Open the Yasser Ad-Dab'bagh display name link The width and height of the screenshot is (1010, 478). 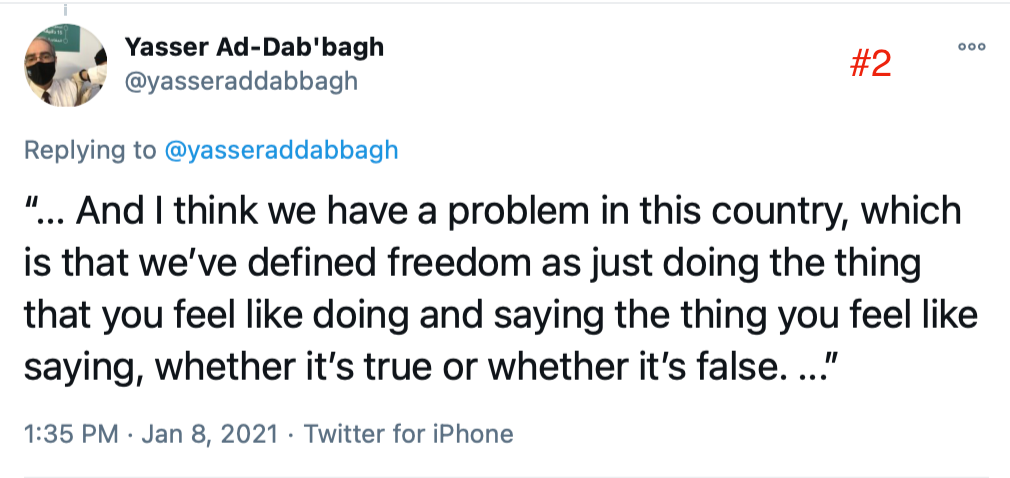(254, 47)
